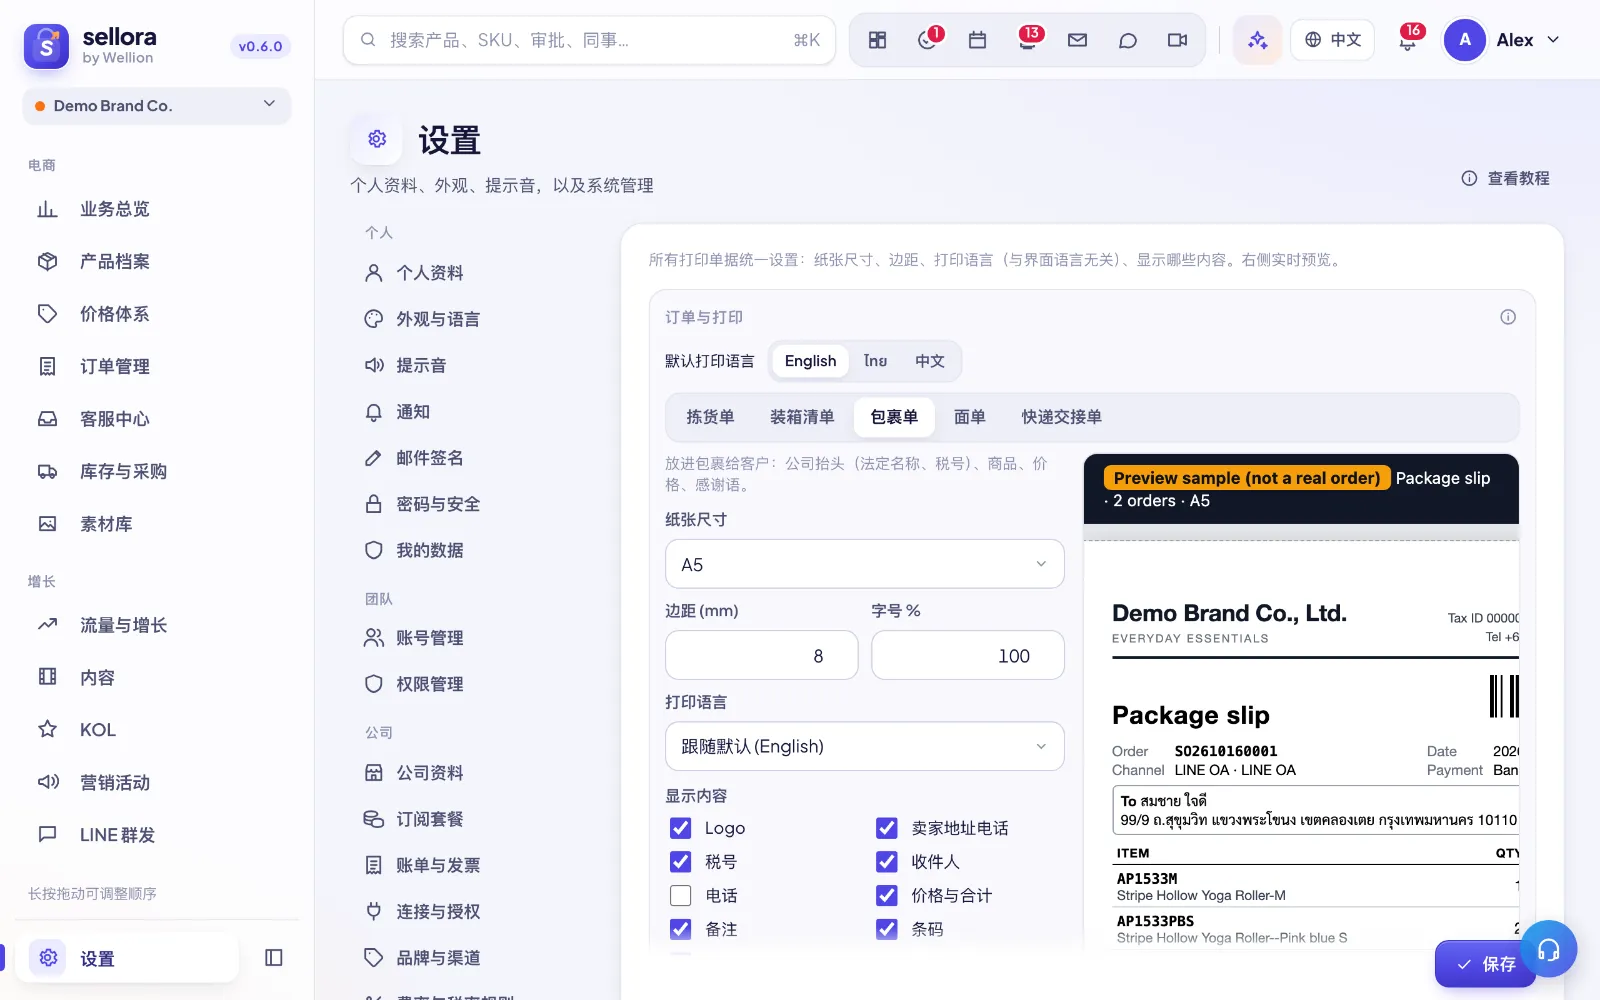Expand the 打印语言 dropdown
The height and width of the screenshot is (1000, 1600).
click(865, 746)
